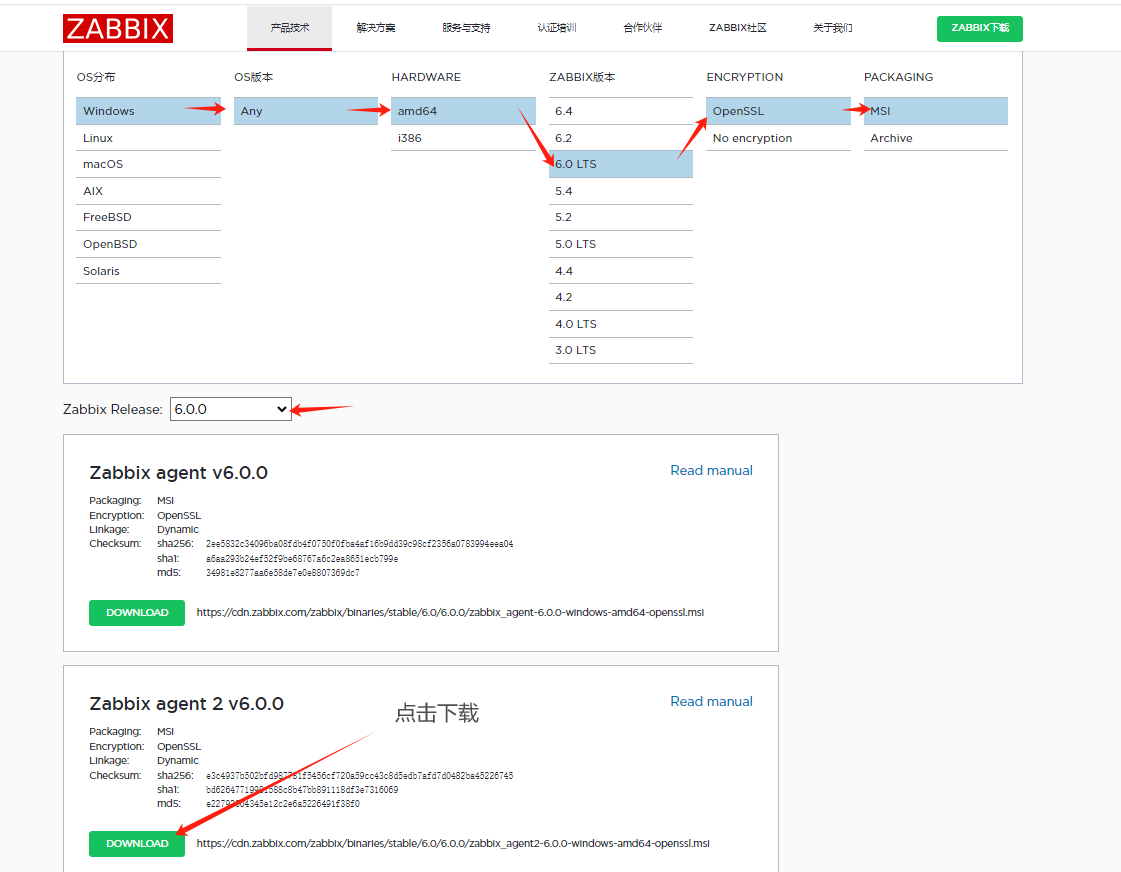Click the Zabbix agent 2 v6.0.0 heading
The height and width of the screenshot is (872, 1121).
(187, 704)
